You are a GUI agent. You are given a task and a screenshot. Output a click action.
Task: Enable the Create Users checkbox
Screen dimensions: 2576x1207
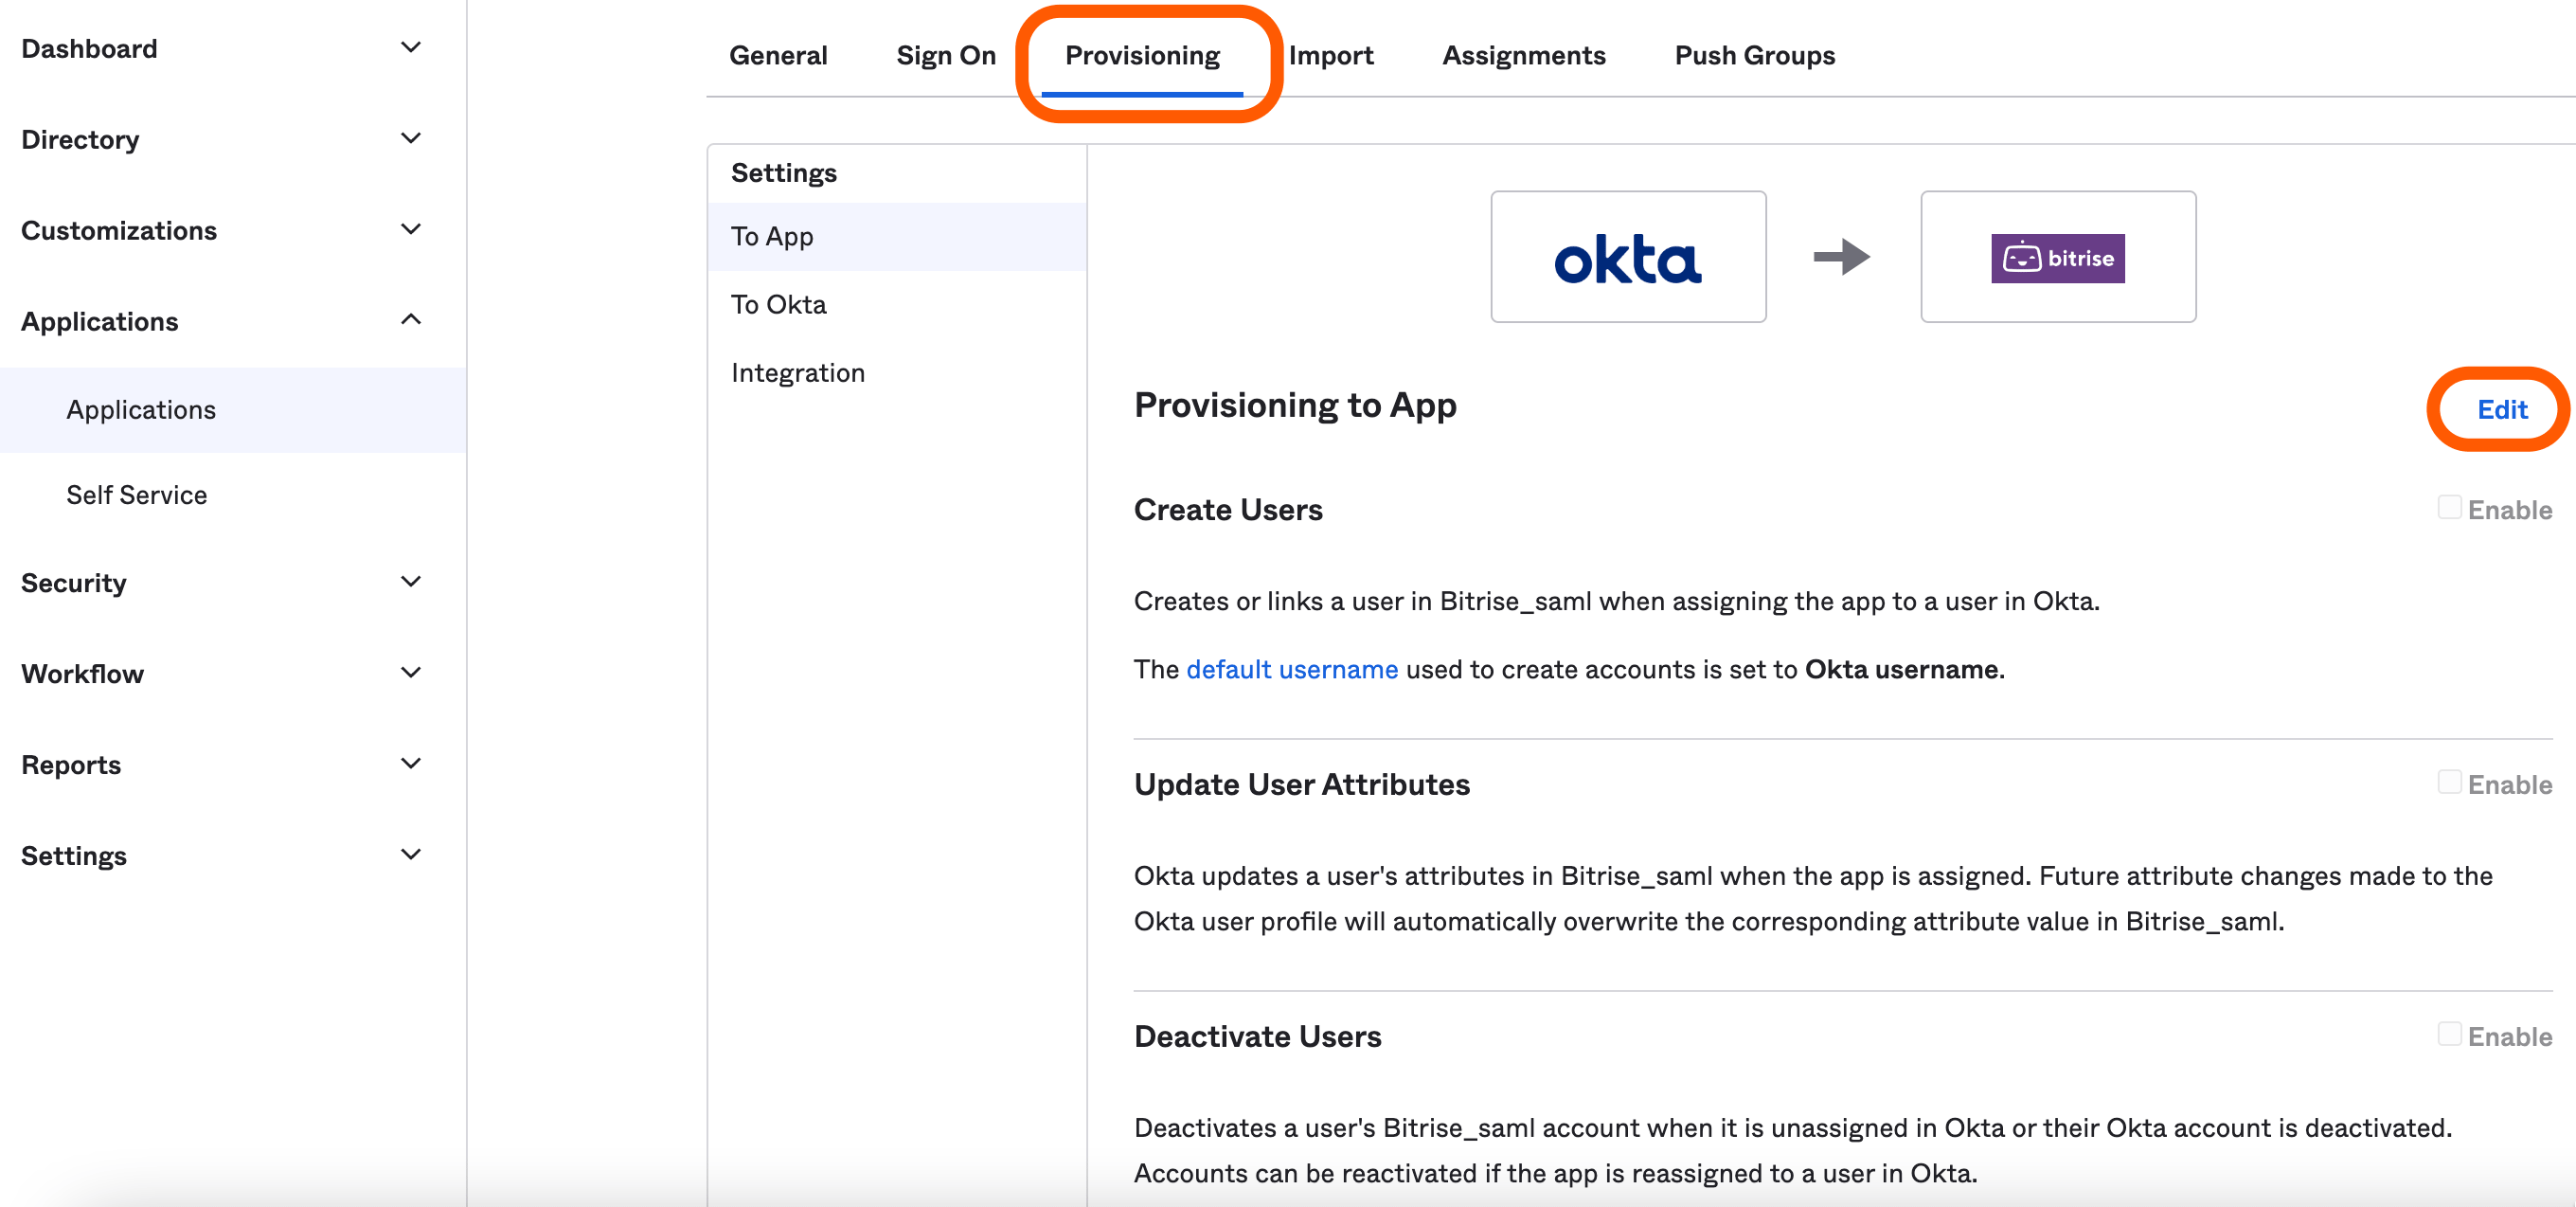pyautogui.click(x=2448, y=508)
